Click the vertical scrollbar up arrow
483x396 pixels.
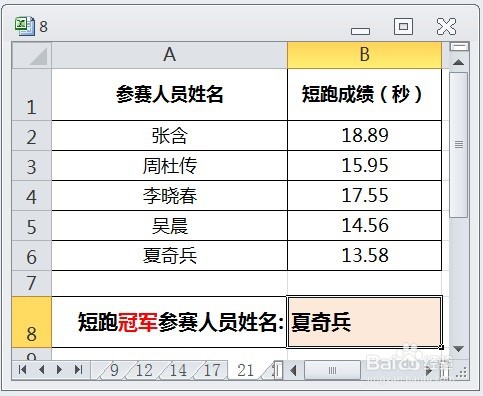459,62
